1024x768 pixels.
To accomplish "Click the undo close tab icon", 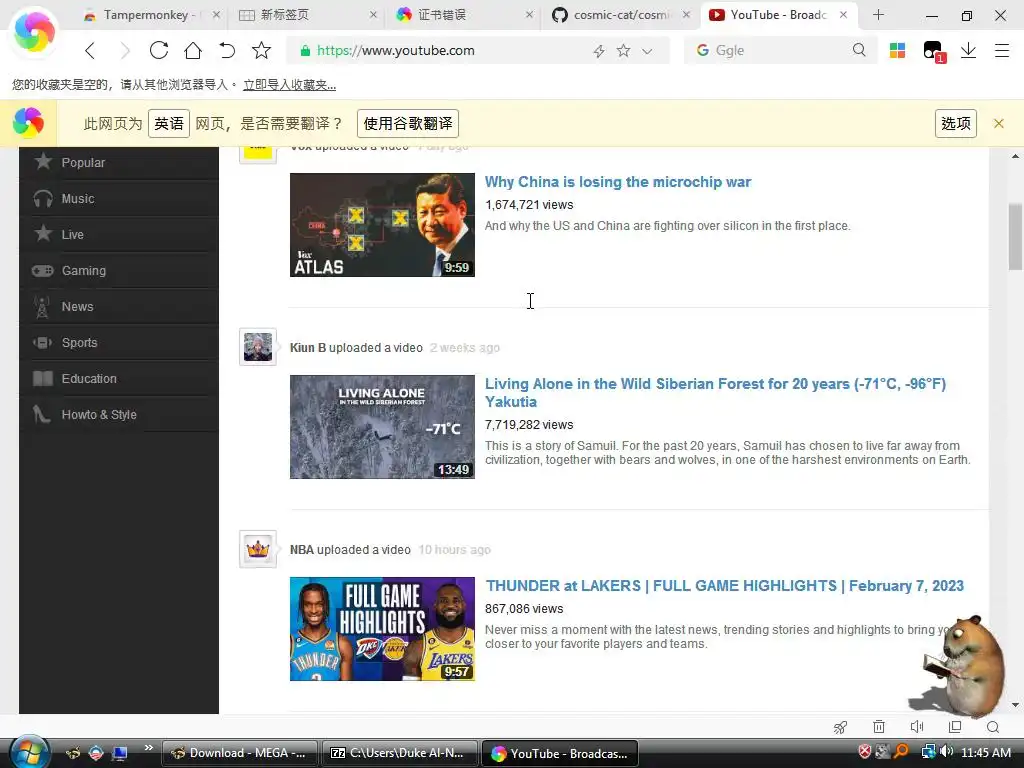I will (227, 50).
